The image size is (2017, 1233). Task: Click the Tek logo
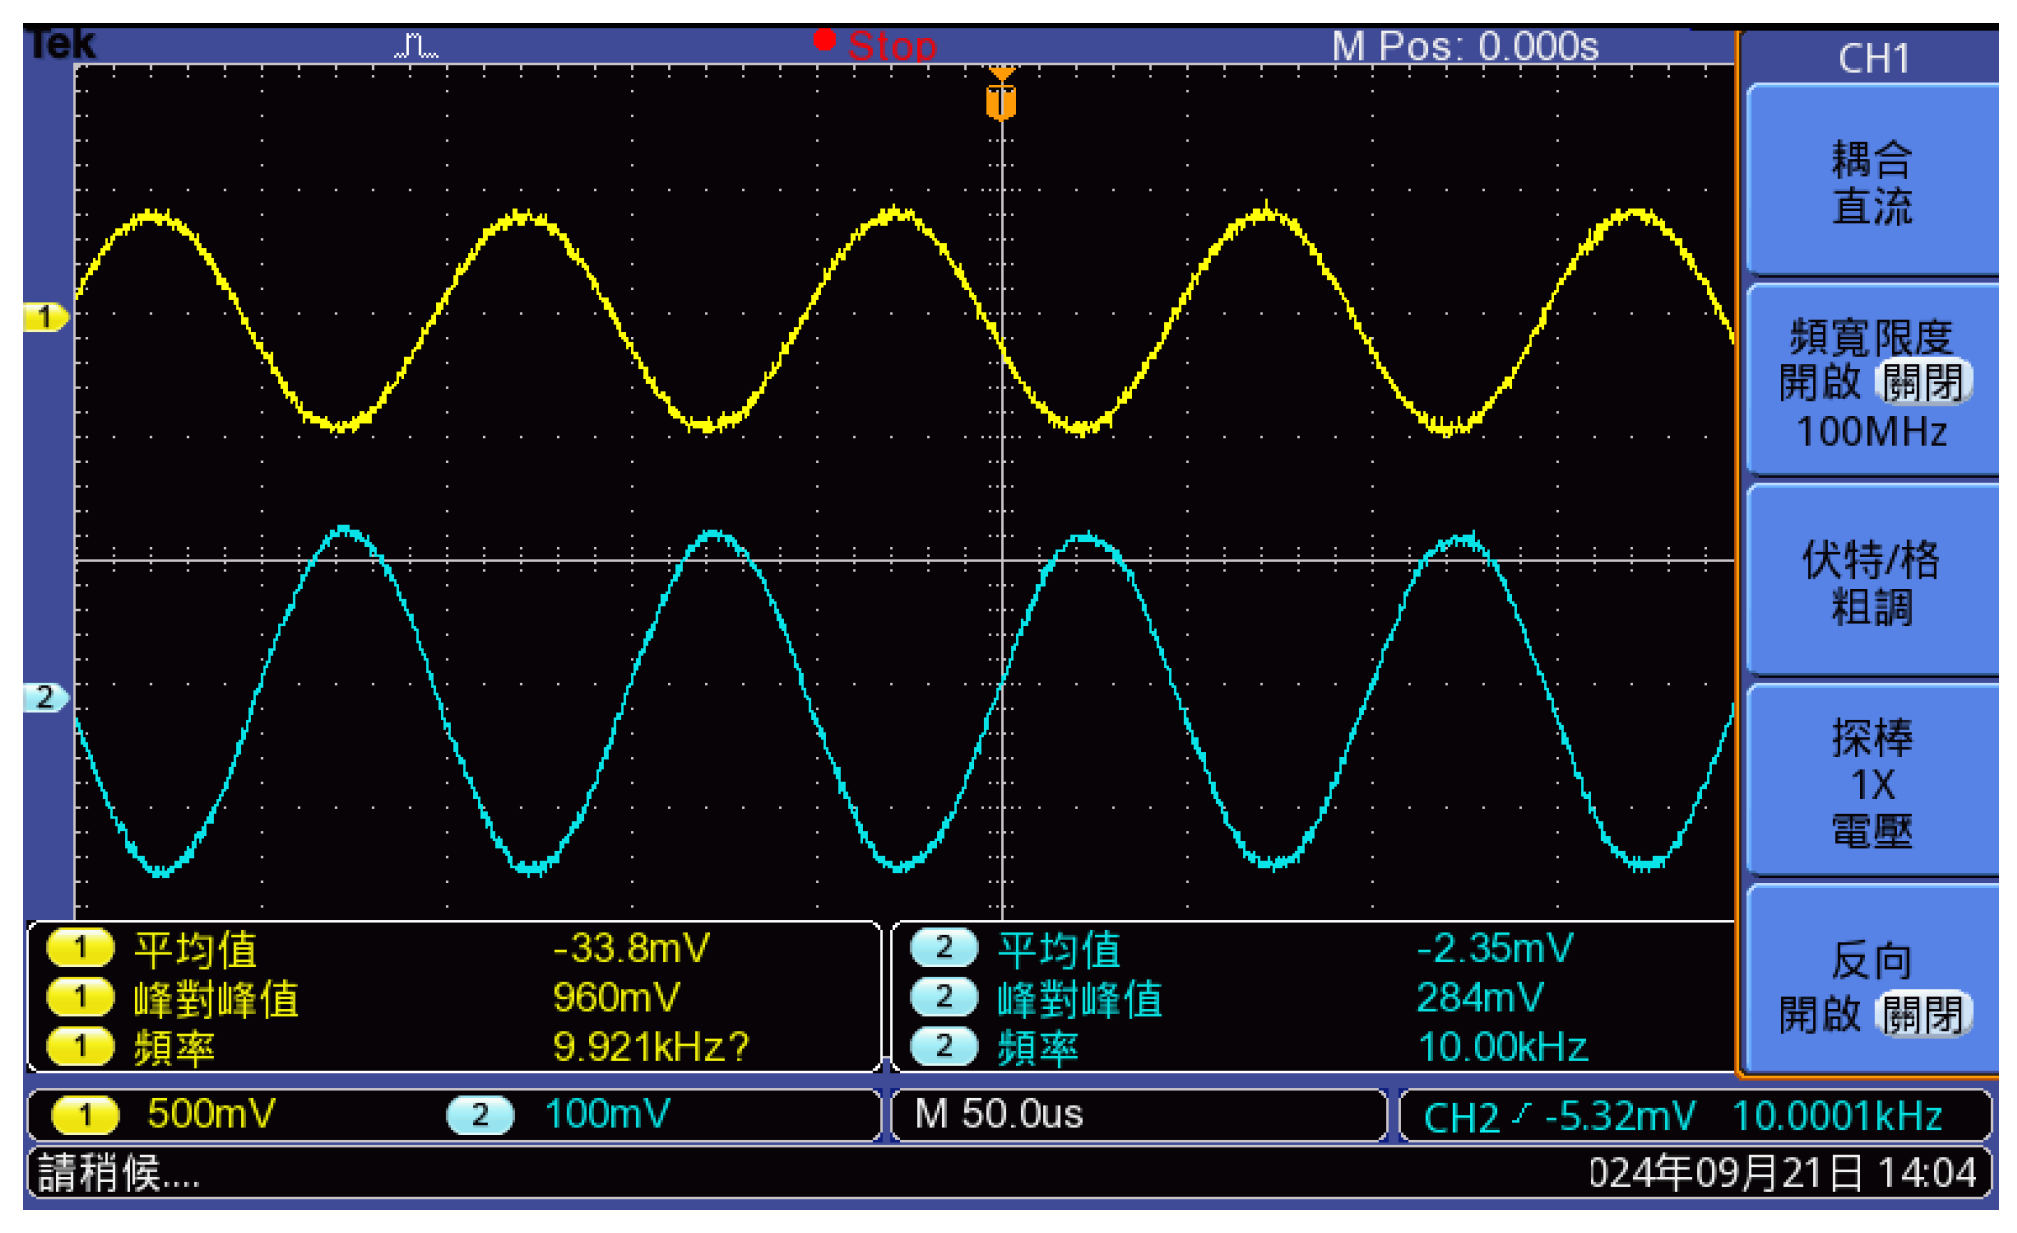pyautogui.click(x=60, y=44)
